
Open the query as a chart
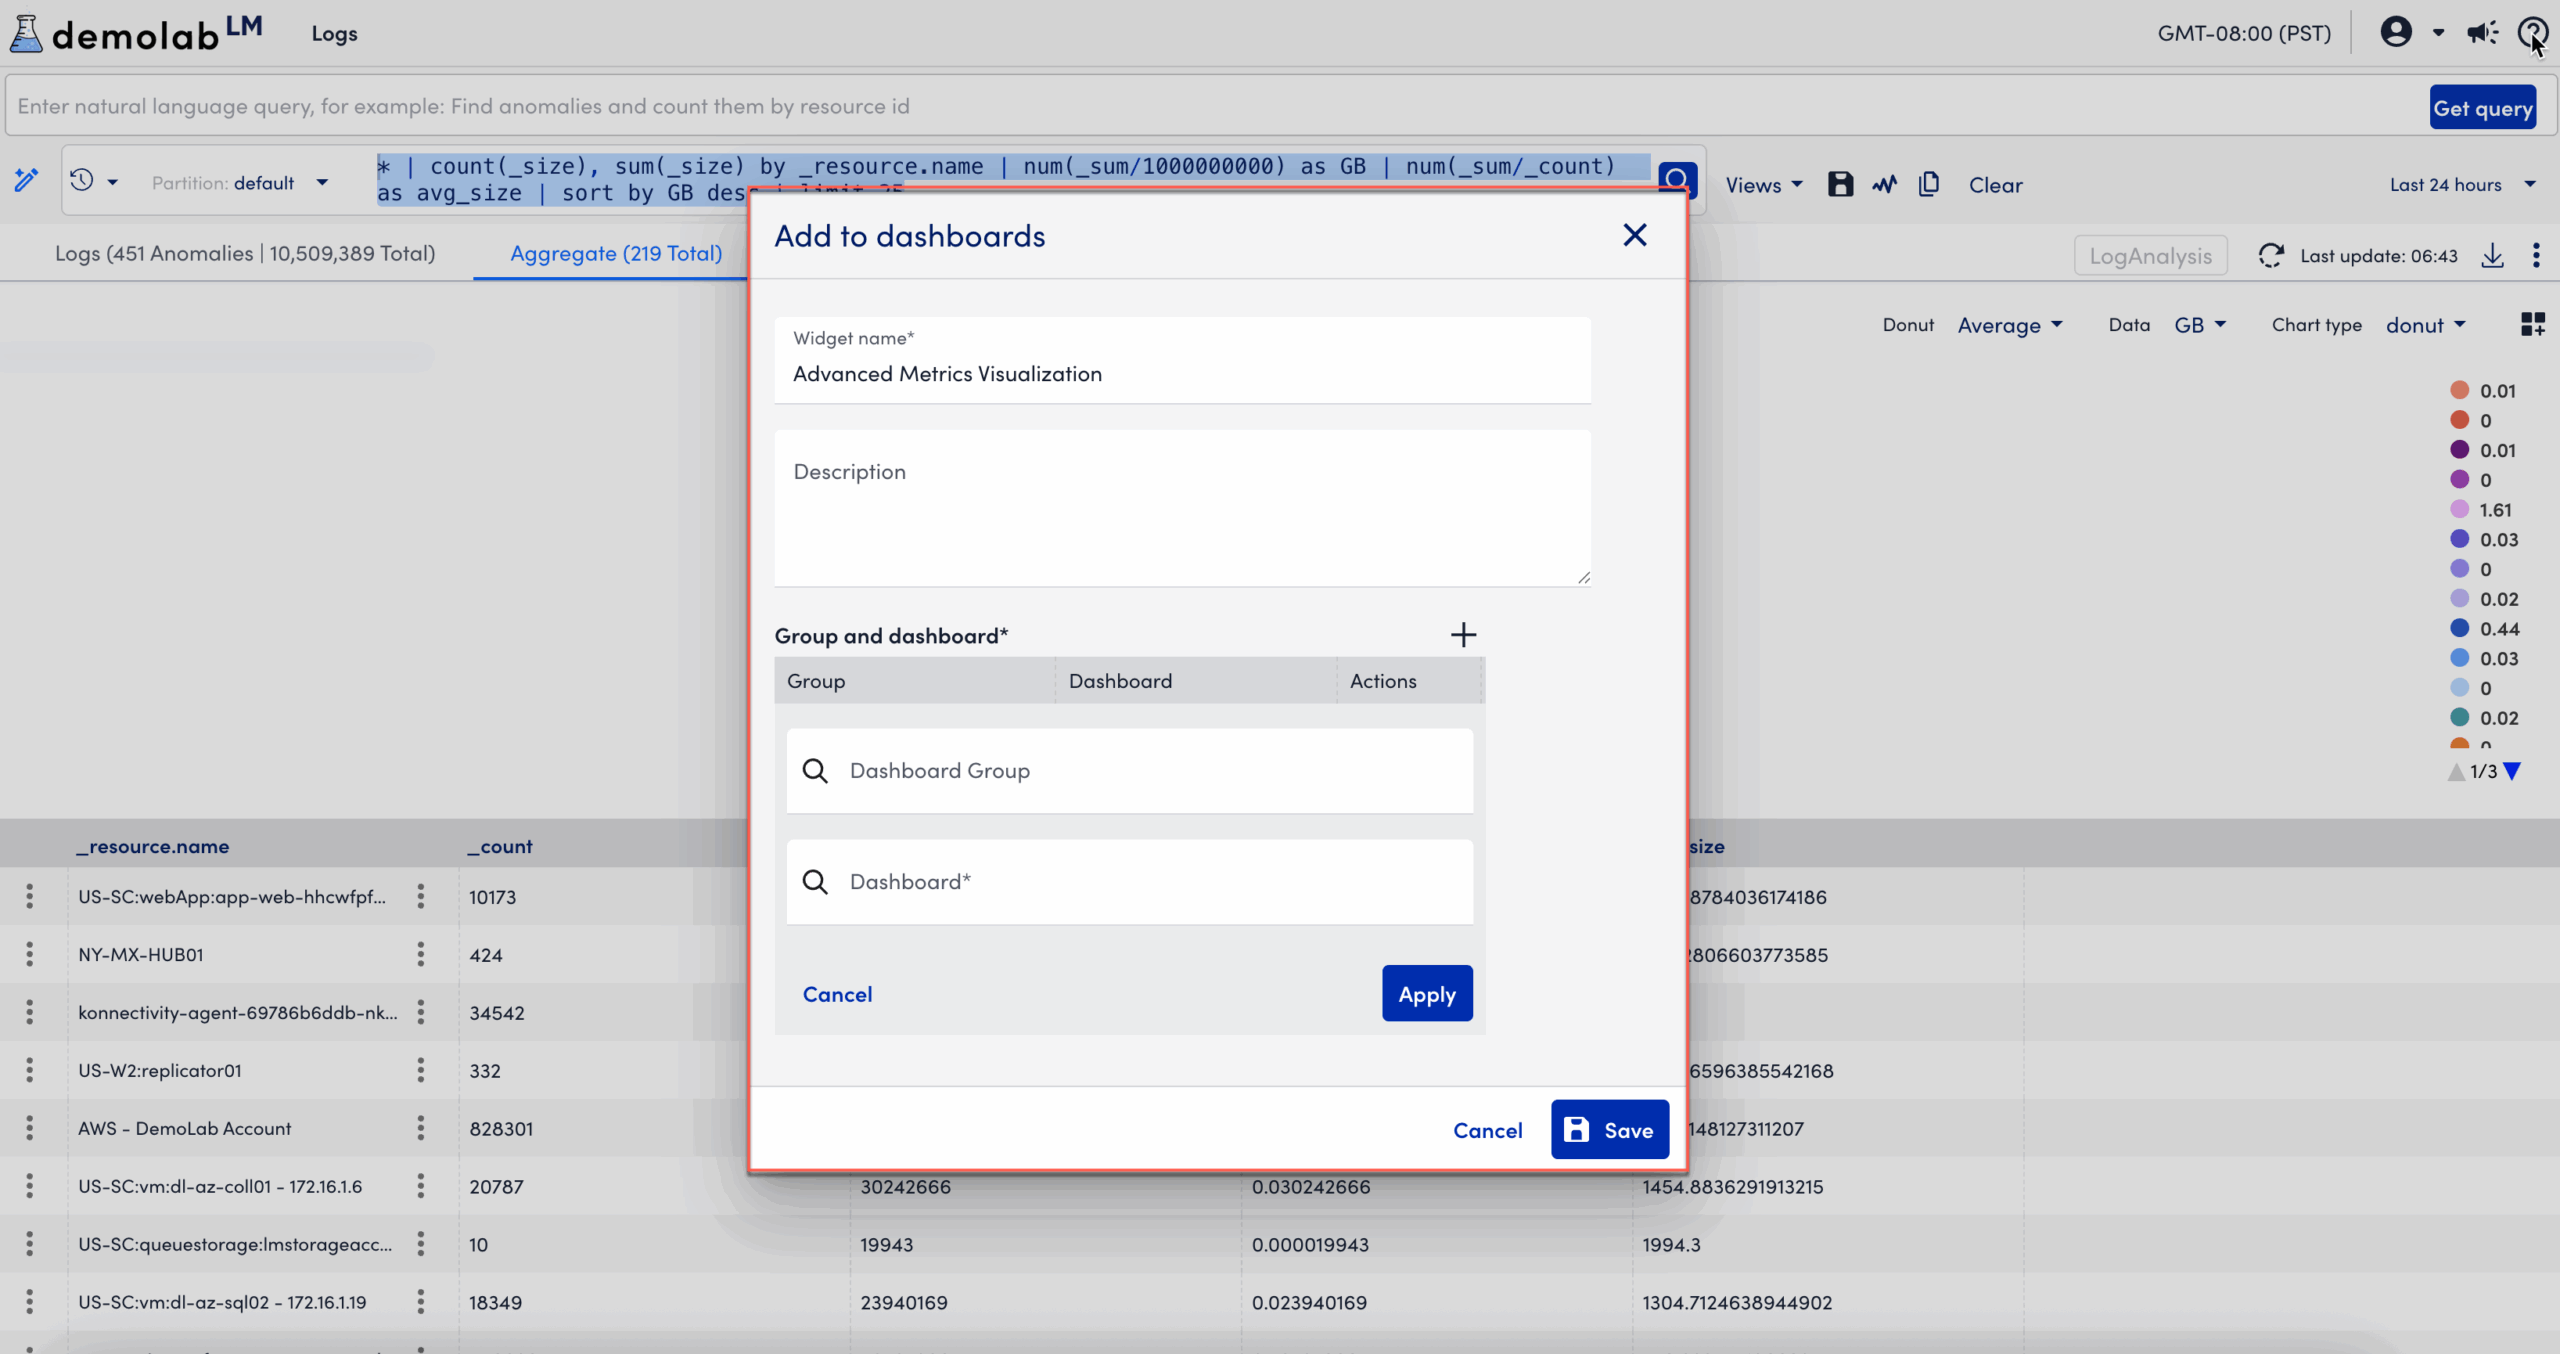point(1884,185)
